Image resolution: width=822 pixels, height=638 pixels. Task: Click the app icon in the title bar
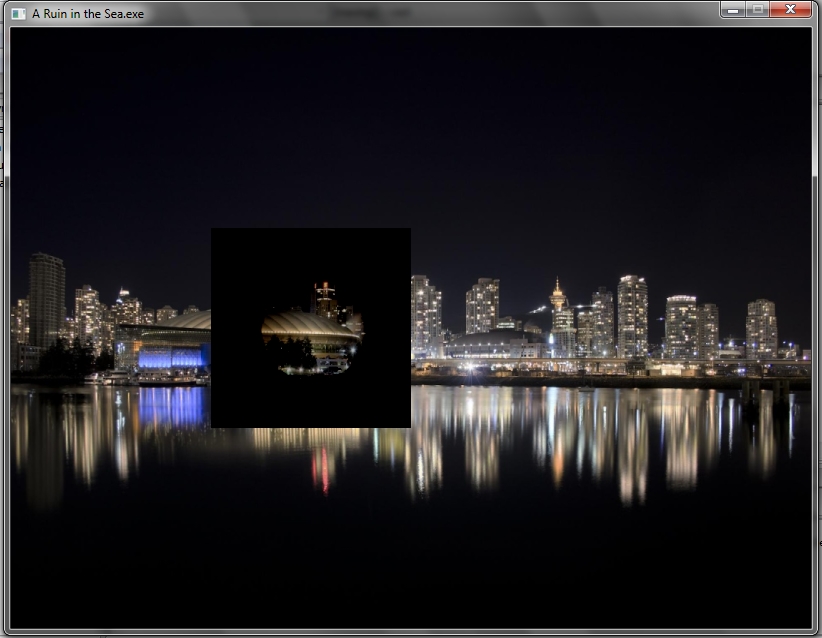(x=18, y=13)
